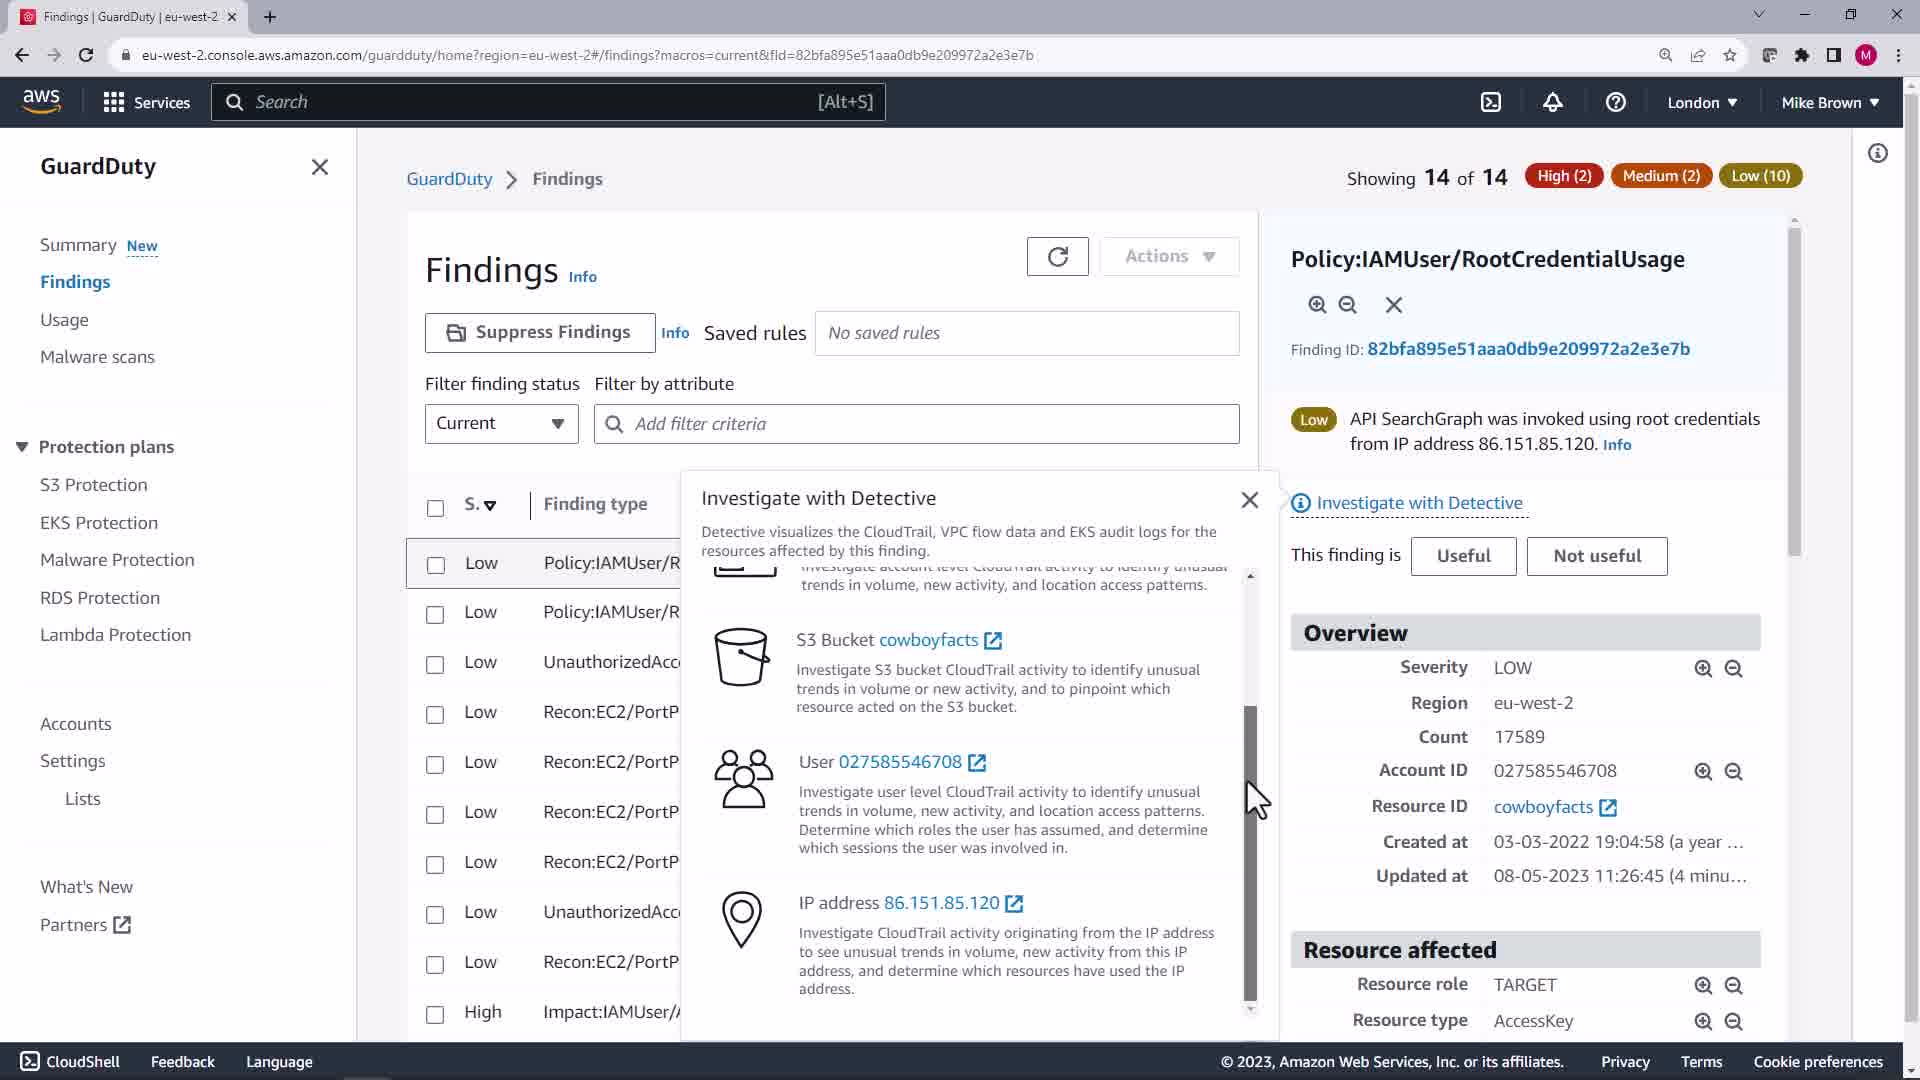
Task: Collapse the Protection plans section
Action: pyautogui.click(x=22, y=447)
